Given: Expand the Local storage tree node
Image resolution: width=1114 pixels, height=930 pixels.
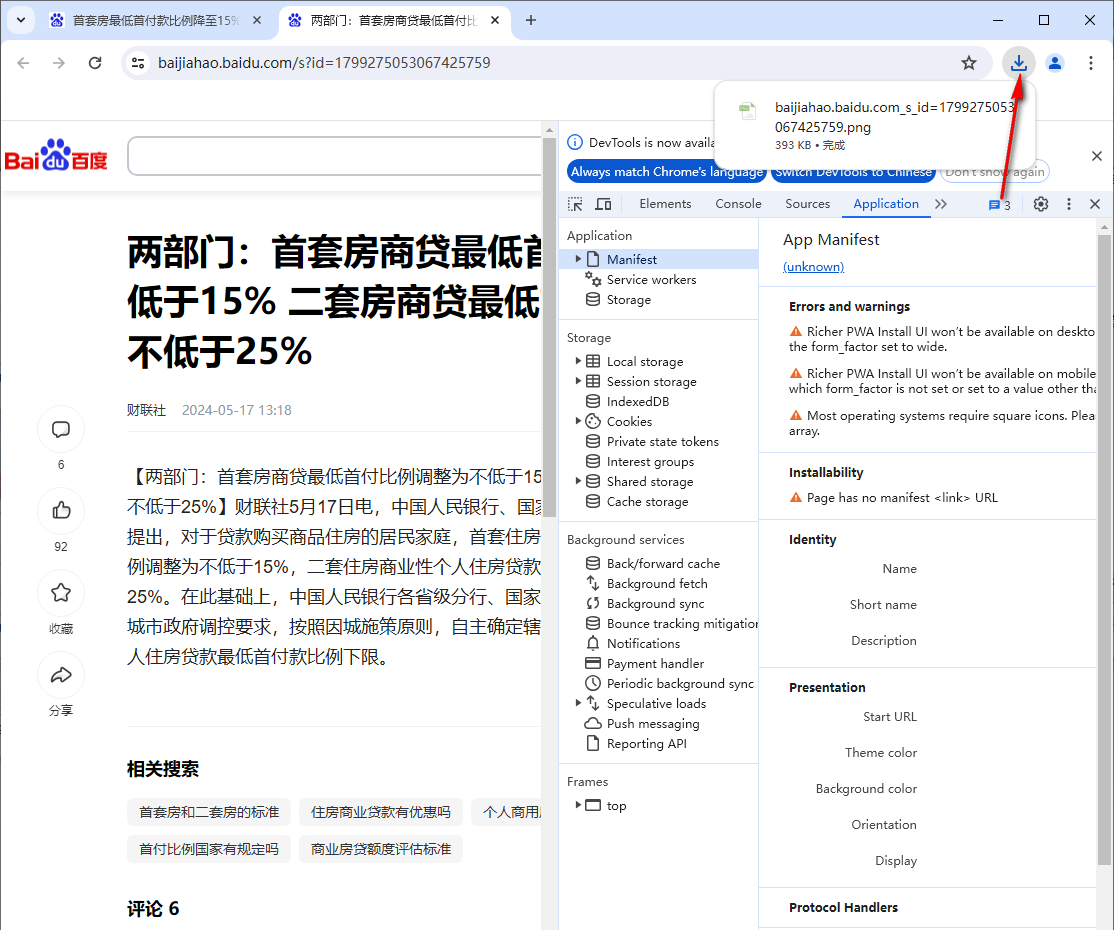Looking at the screenshot, I should [x=578, y=361].
